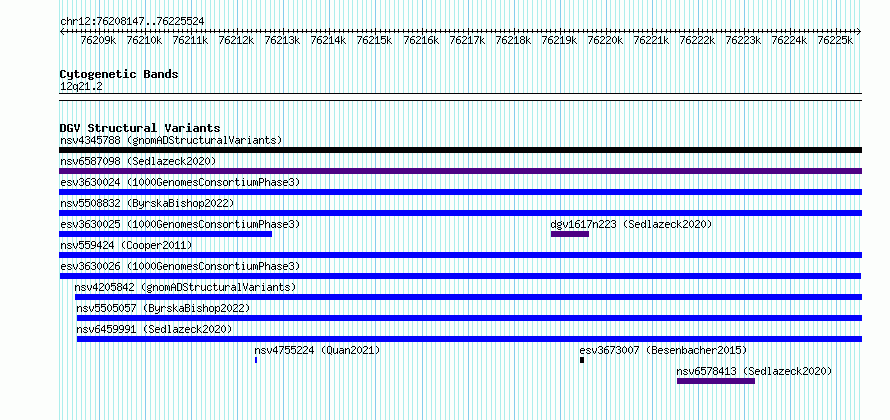The height and width of the screenshot is (420, 890).
Task: Open the dgv1617n223 (Sedlazeck2020) label
Action: (x=631, y=224)
